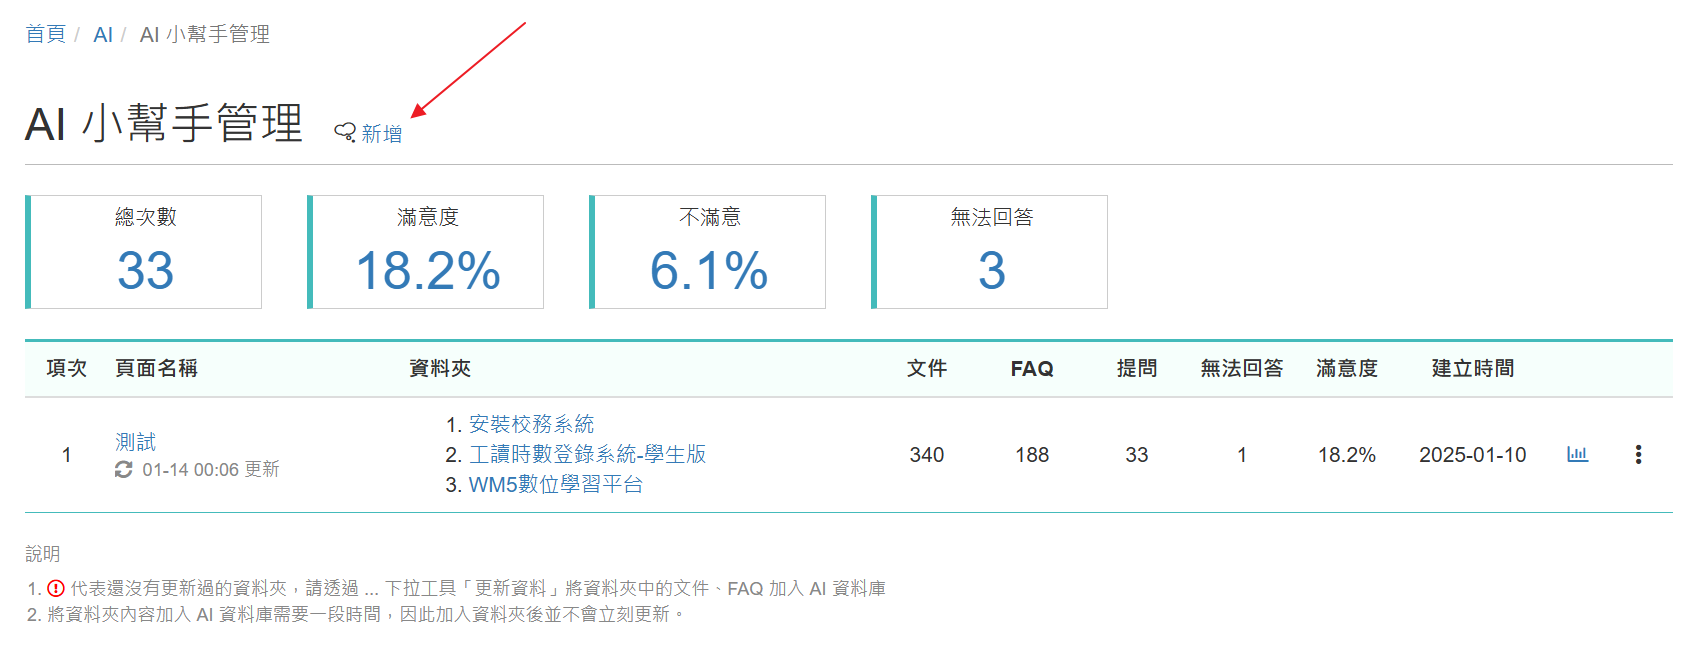Viewport: 1700px width, 645px height.
Task: Click the 頁面名稱 column header
Action: 156,369
